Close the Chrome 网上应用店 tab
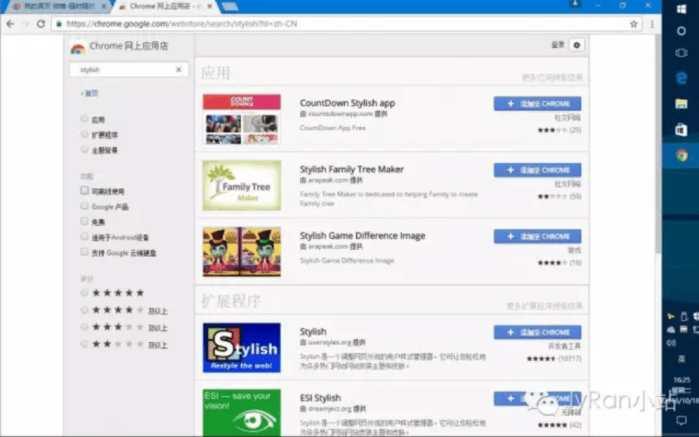699x437 pixels. point(210,6)
